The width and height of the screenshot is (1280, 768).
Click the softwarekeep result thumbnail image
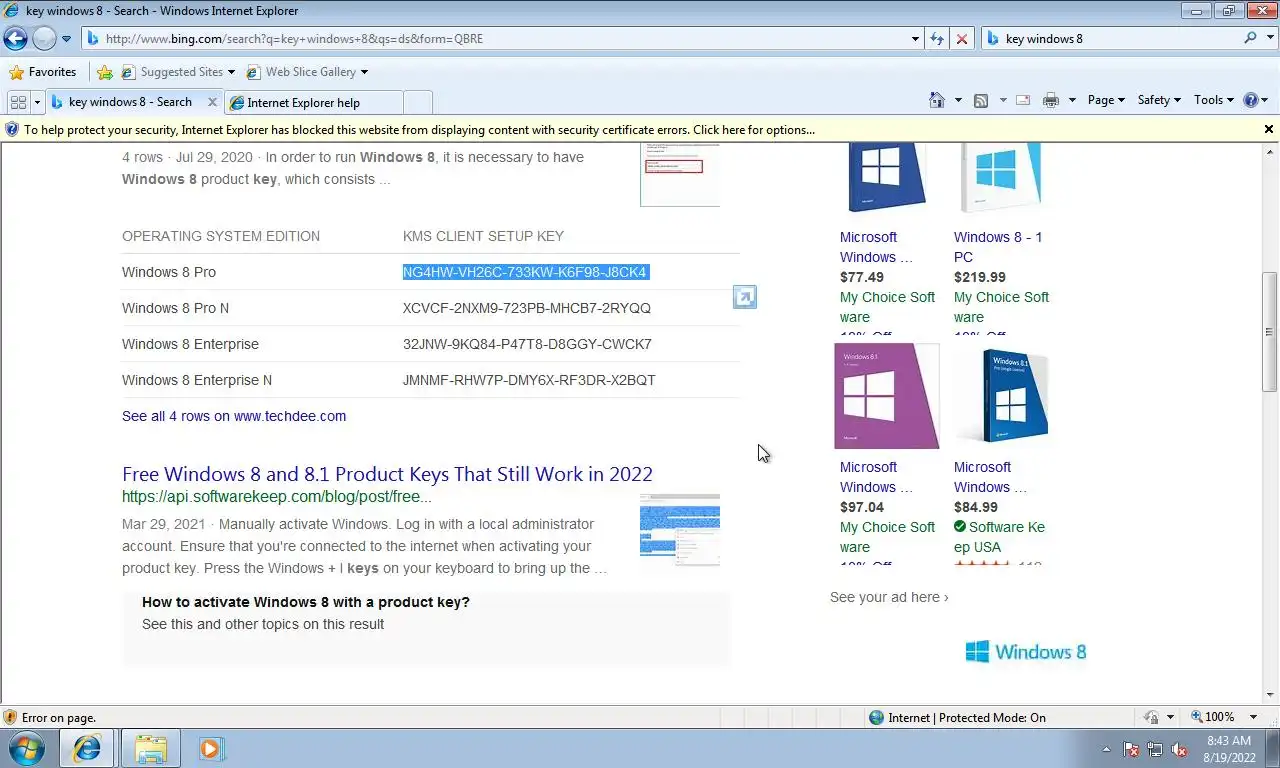coord(680,530)
